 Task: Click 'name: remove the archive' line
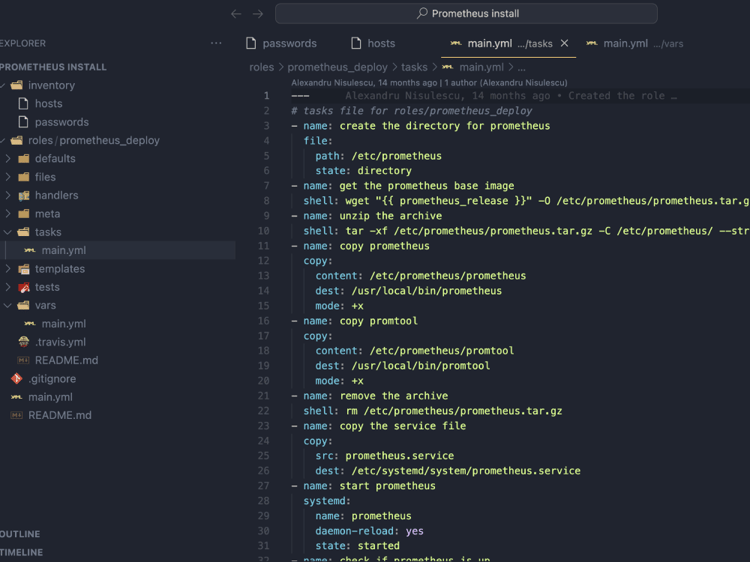coord(375,396)
